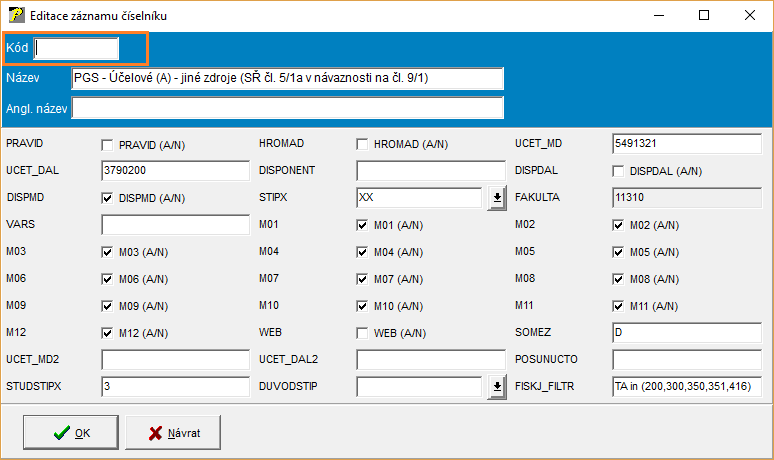
Task: Open the STIPX dropdown arrow
Action: [496, 199]
